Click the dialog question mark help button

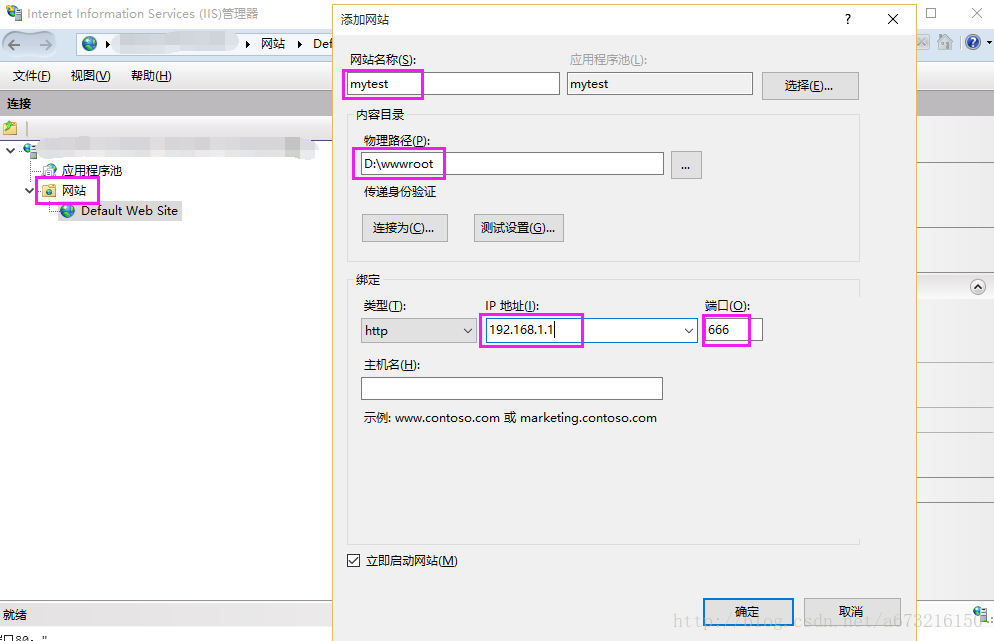(x=848, y=20)
